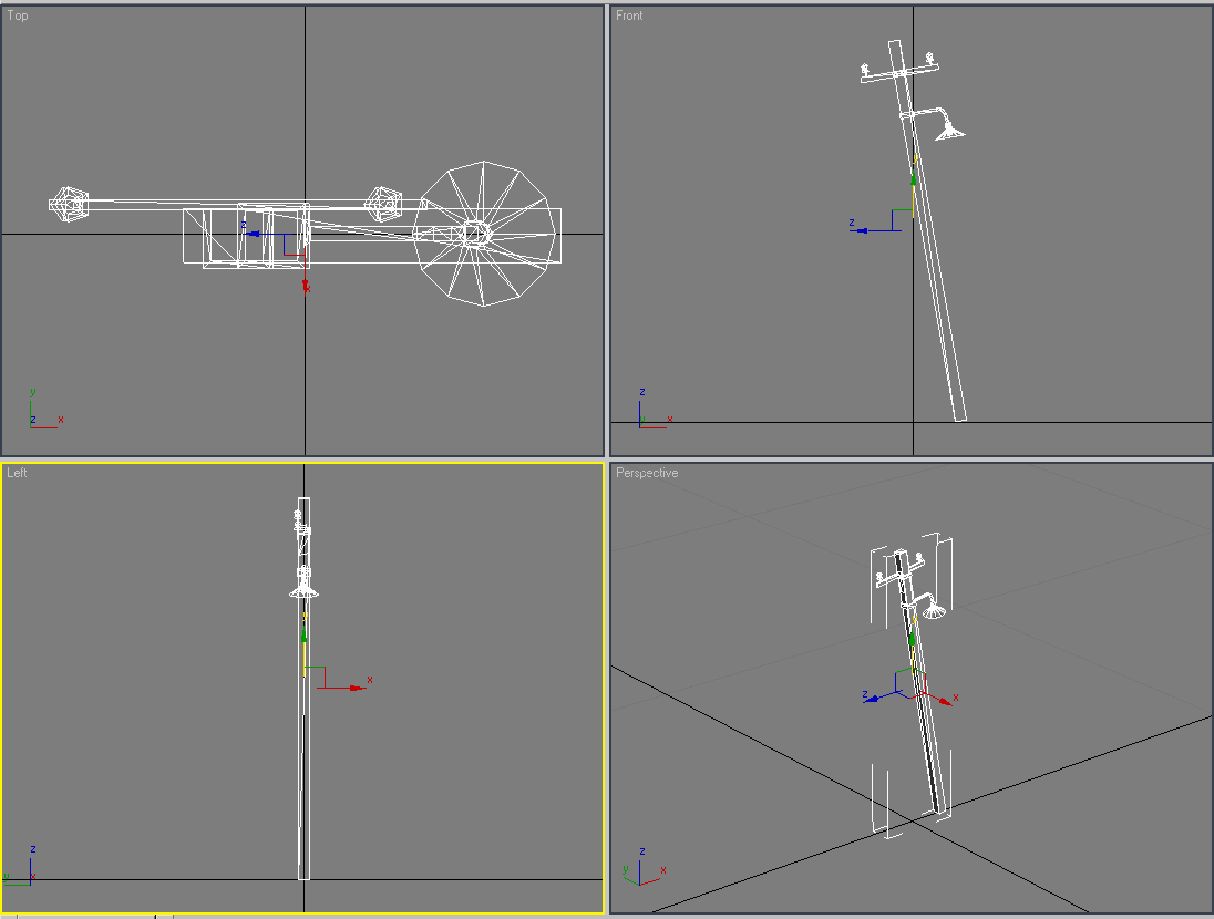Image resolution: width=1214 pixels, height=919 pixels.
Task: Select blue Z-axis gizmo arrow in Front viewport
Action: [859, 230]
